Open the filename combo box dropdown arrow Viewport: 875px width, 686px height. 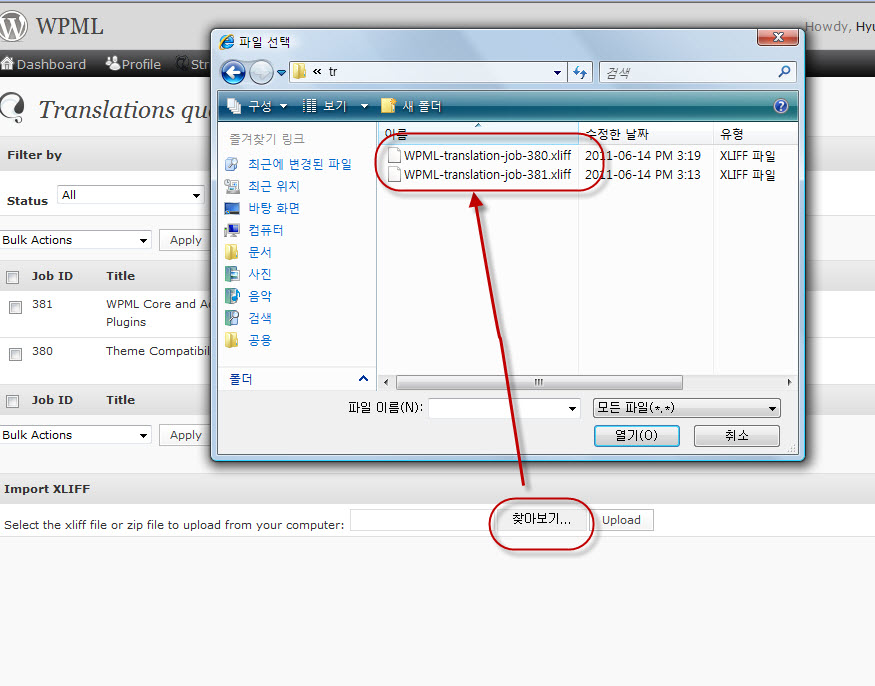tap(572, 409)
